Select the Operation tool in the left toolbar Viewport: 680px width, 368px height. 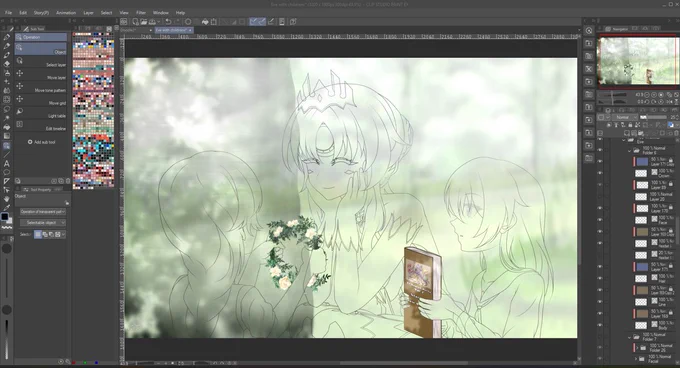(x=7, y=146)
